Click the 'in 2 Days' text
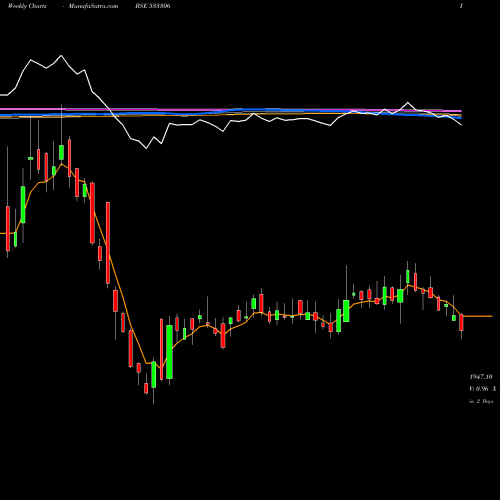The width and height of the screenshot is (500, 500). (x=481, y=401)
